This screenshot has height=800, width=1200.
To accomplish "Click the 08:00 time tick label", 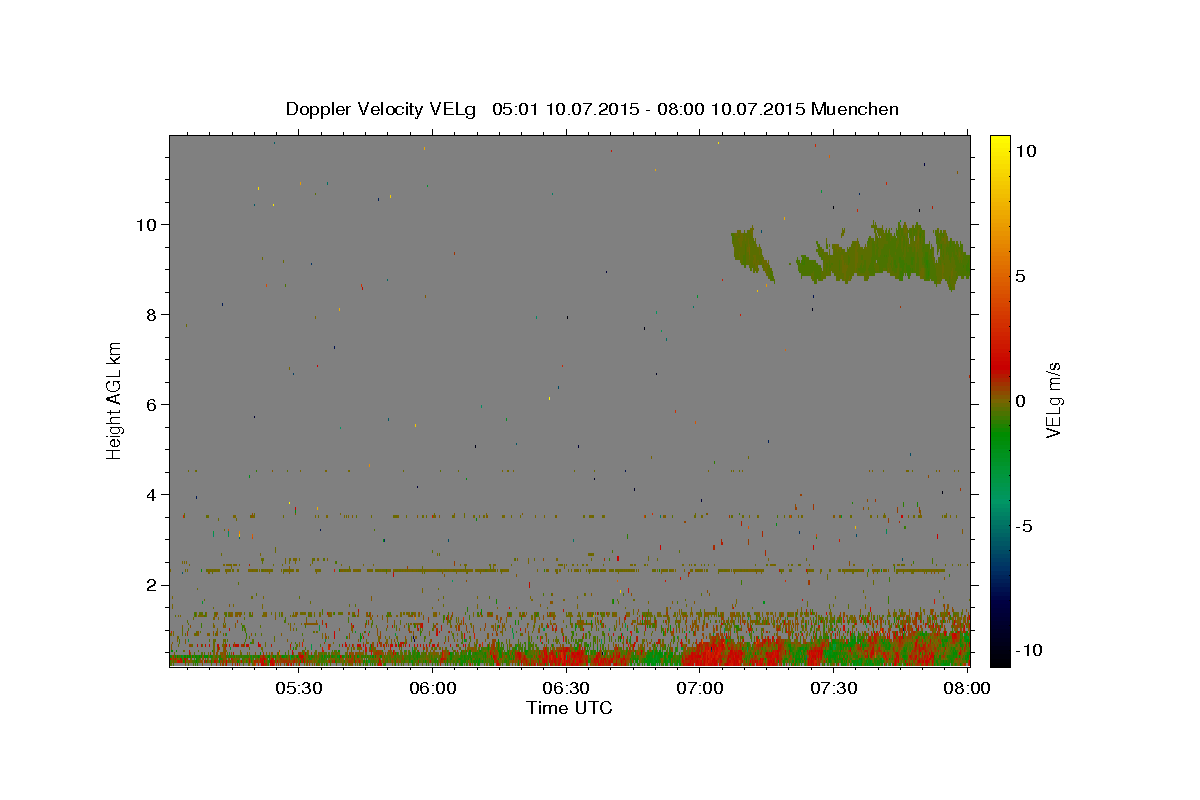I will click(x=966, y=688).
